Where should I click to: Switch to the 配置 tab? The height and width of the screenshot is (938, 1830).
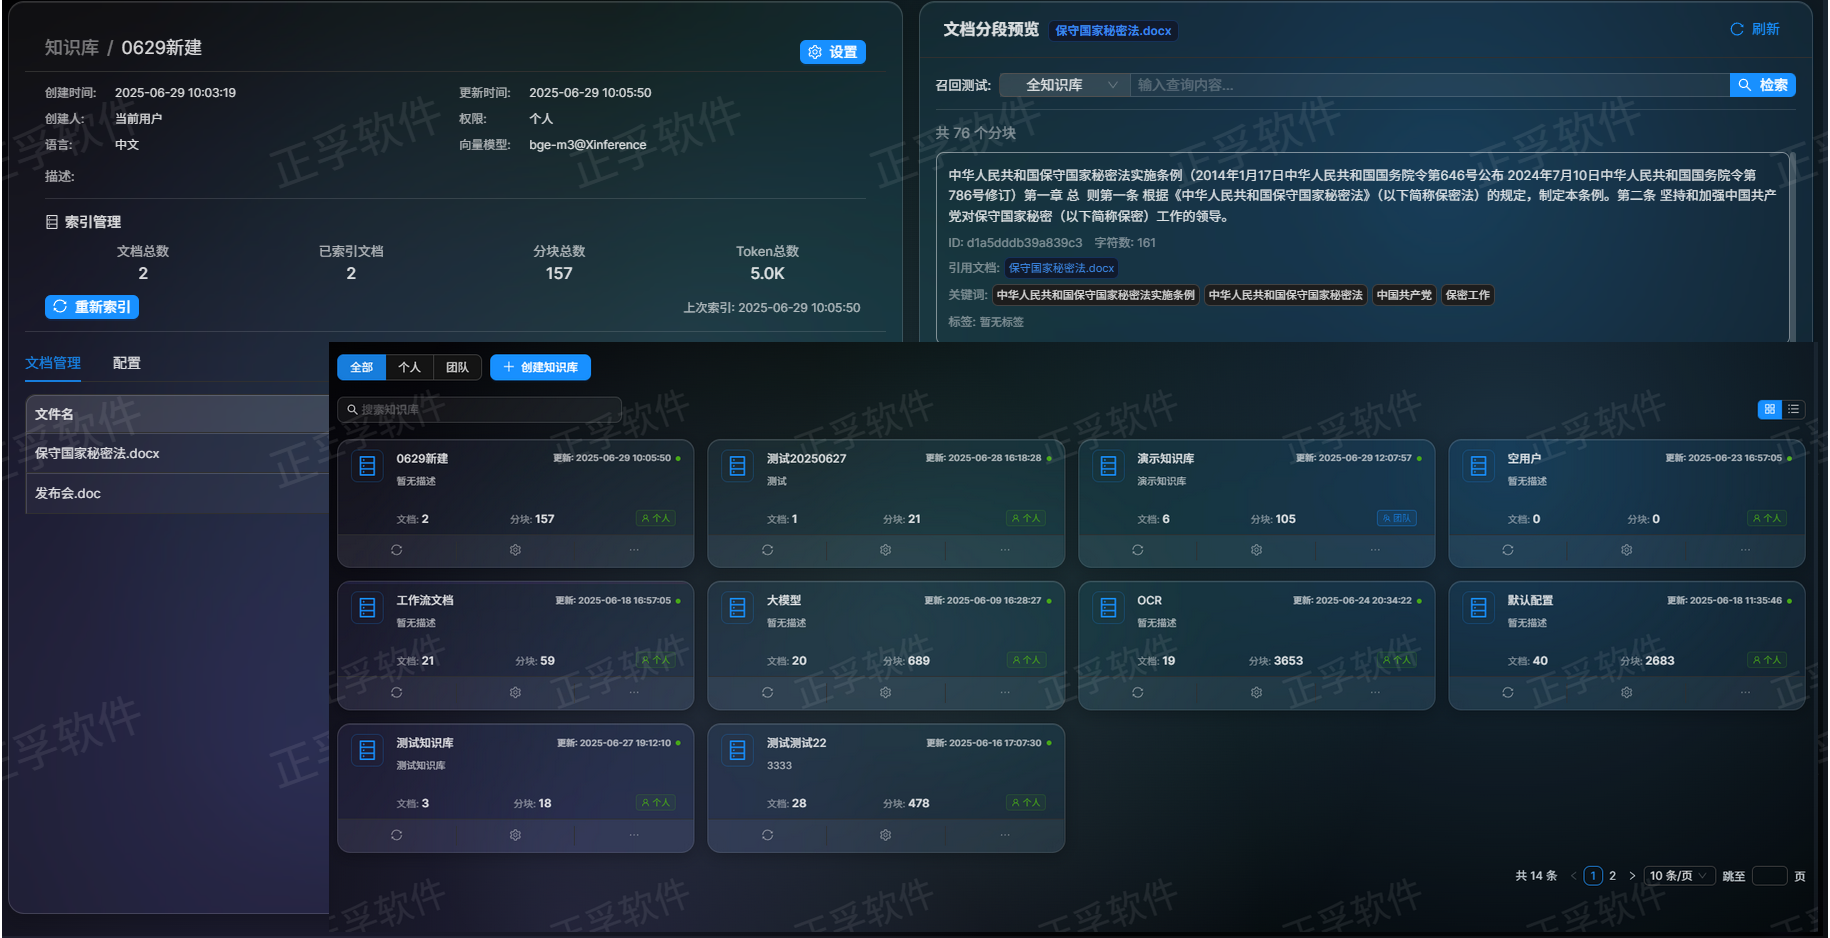pos(127,363)
